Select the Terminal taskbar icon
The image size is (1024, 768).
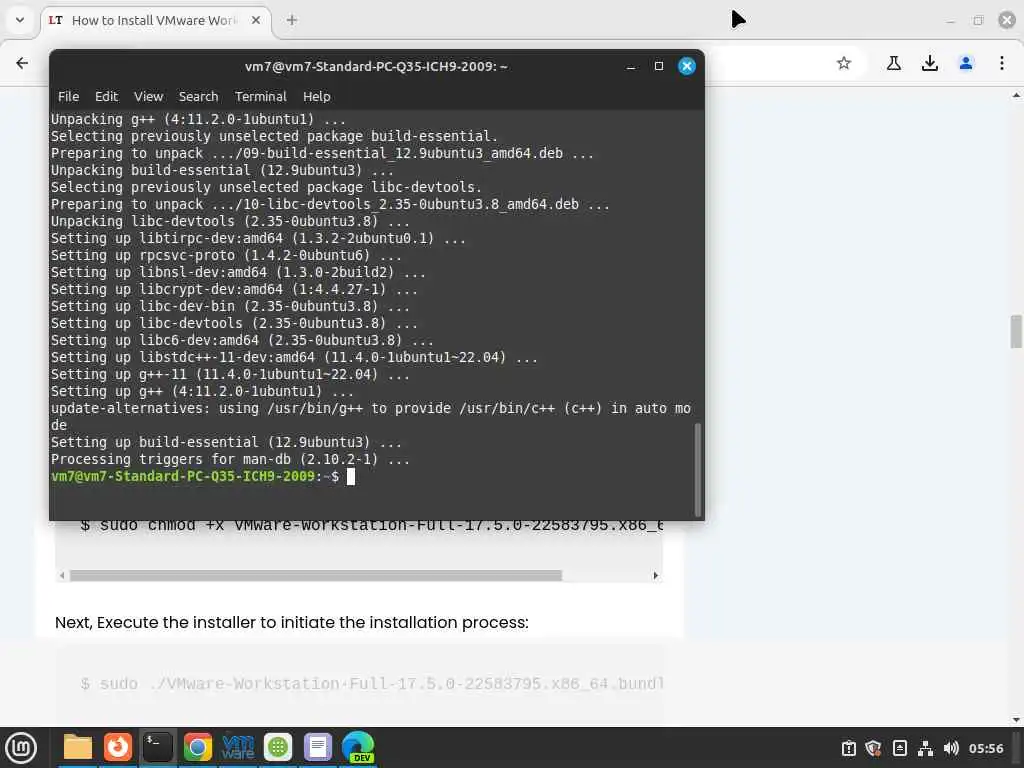158,747
